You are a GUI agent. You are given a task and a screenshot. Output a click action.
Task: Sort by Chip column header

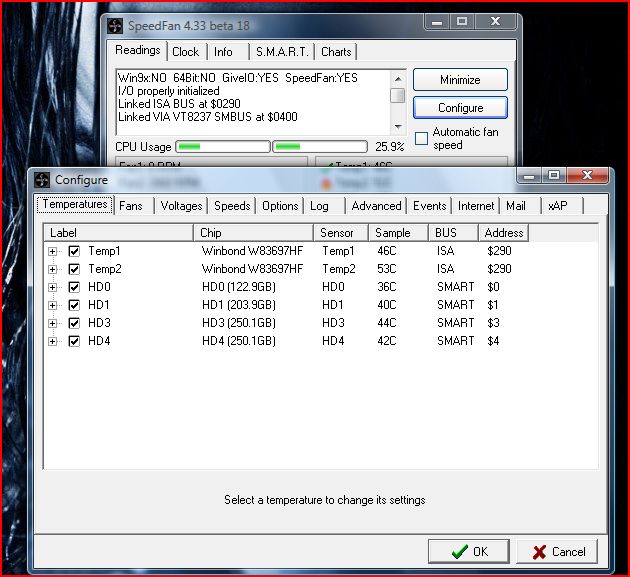click(x=254, y=233)
